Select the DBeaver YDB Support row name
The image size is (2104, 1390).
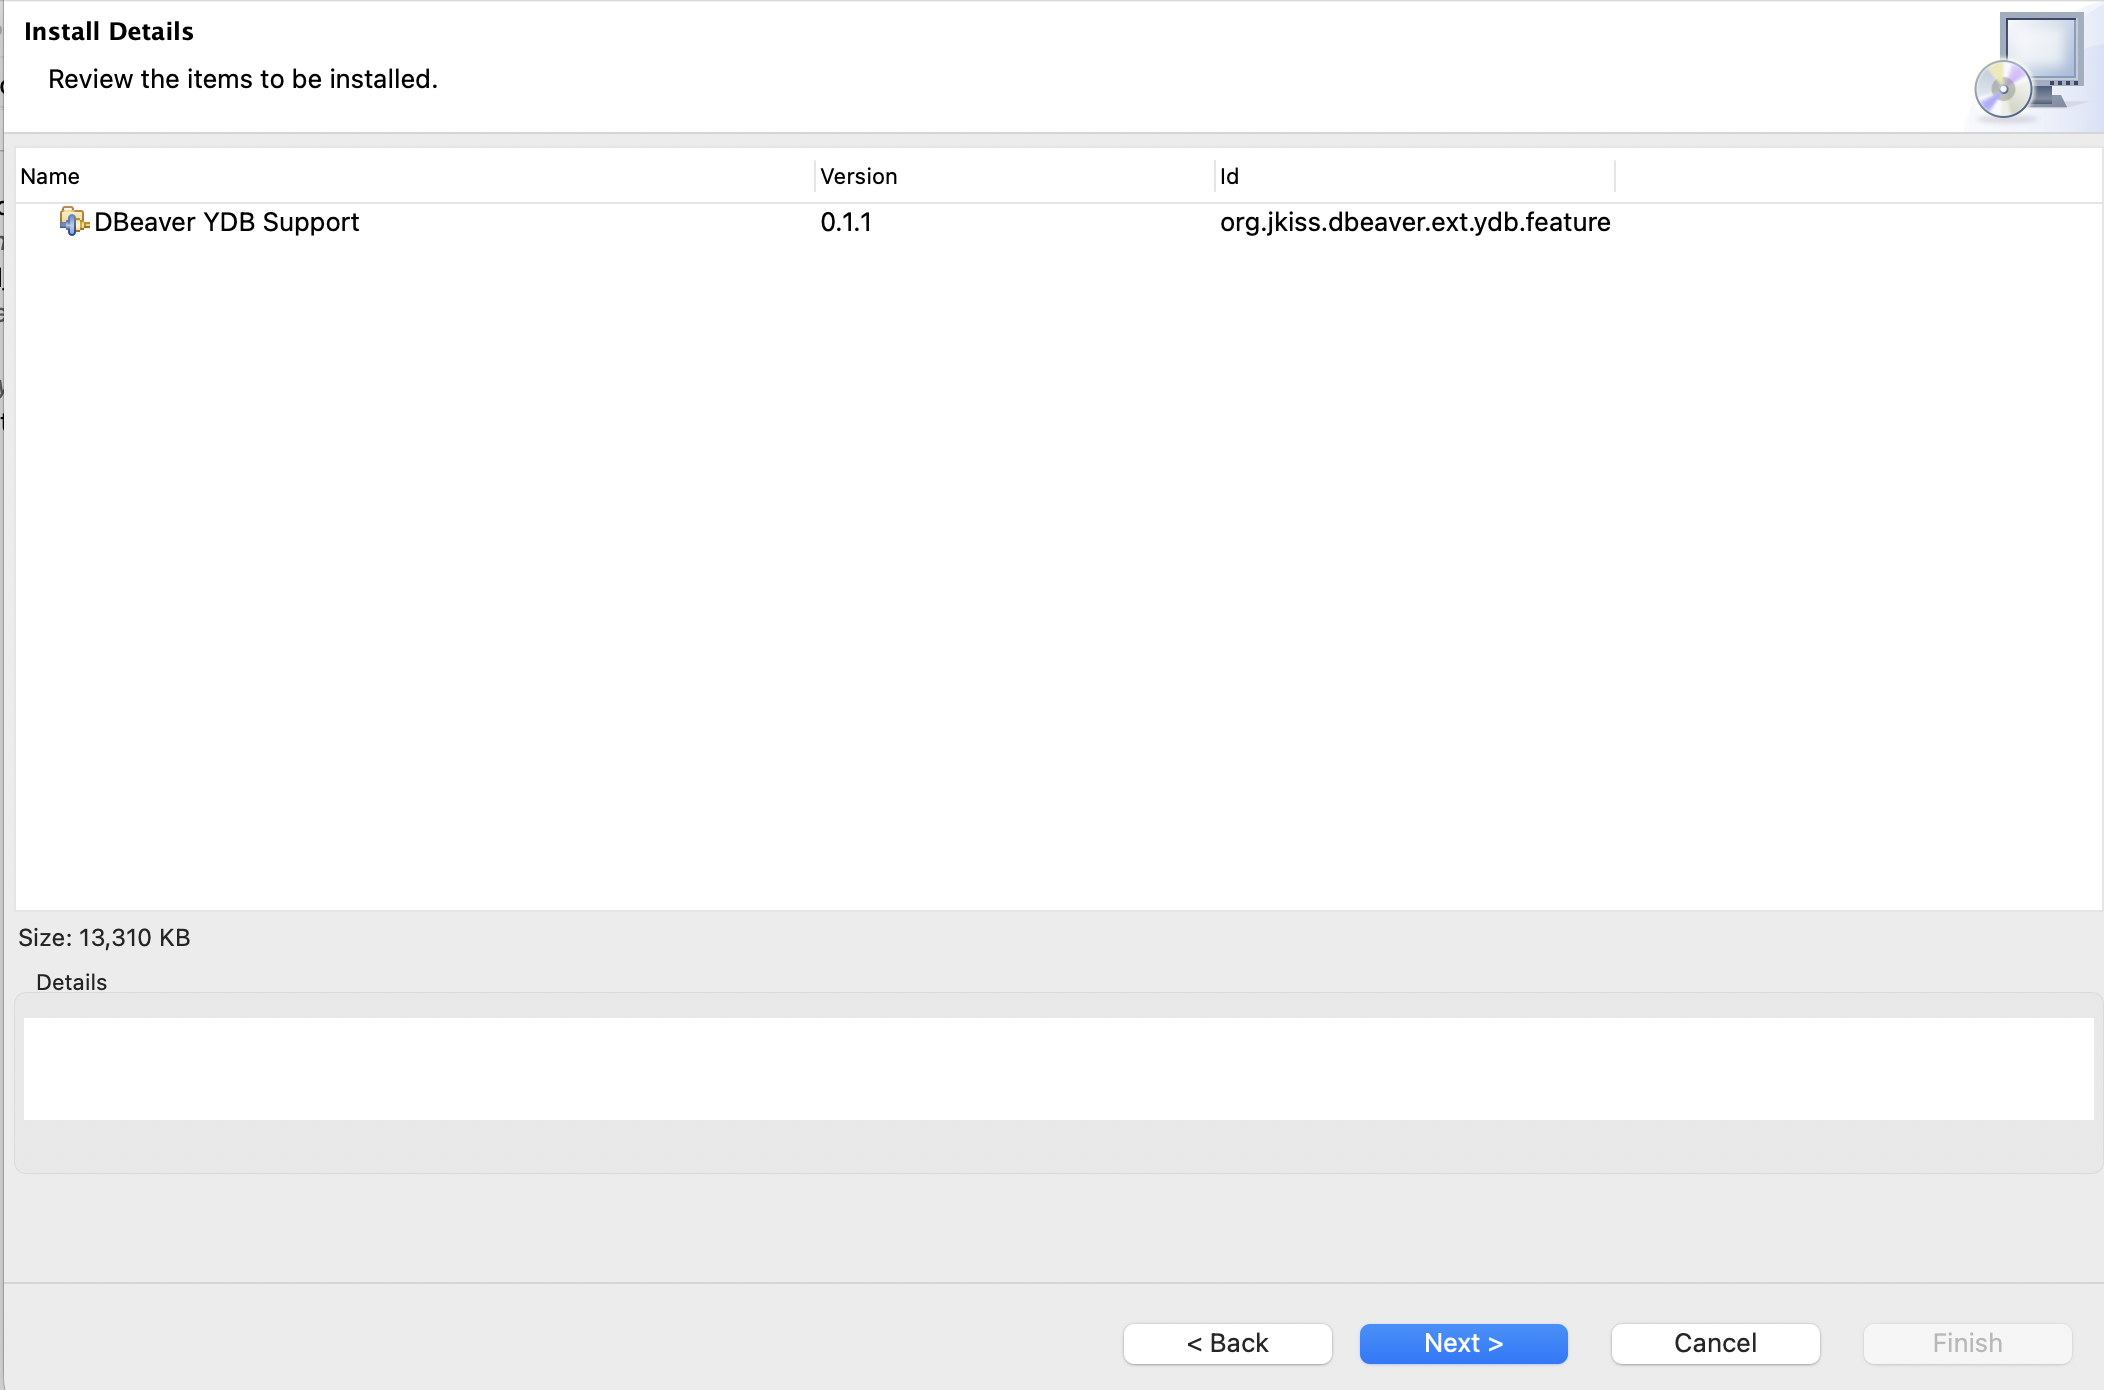click(226, 222)
